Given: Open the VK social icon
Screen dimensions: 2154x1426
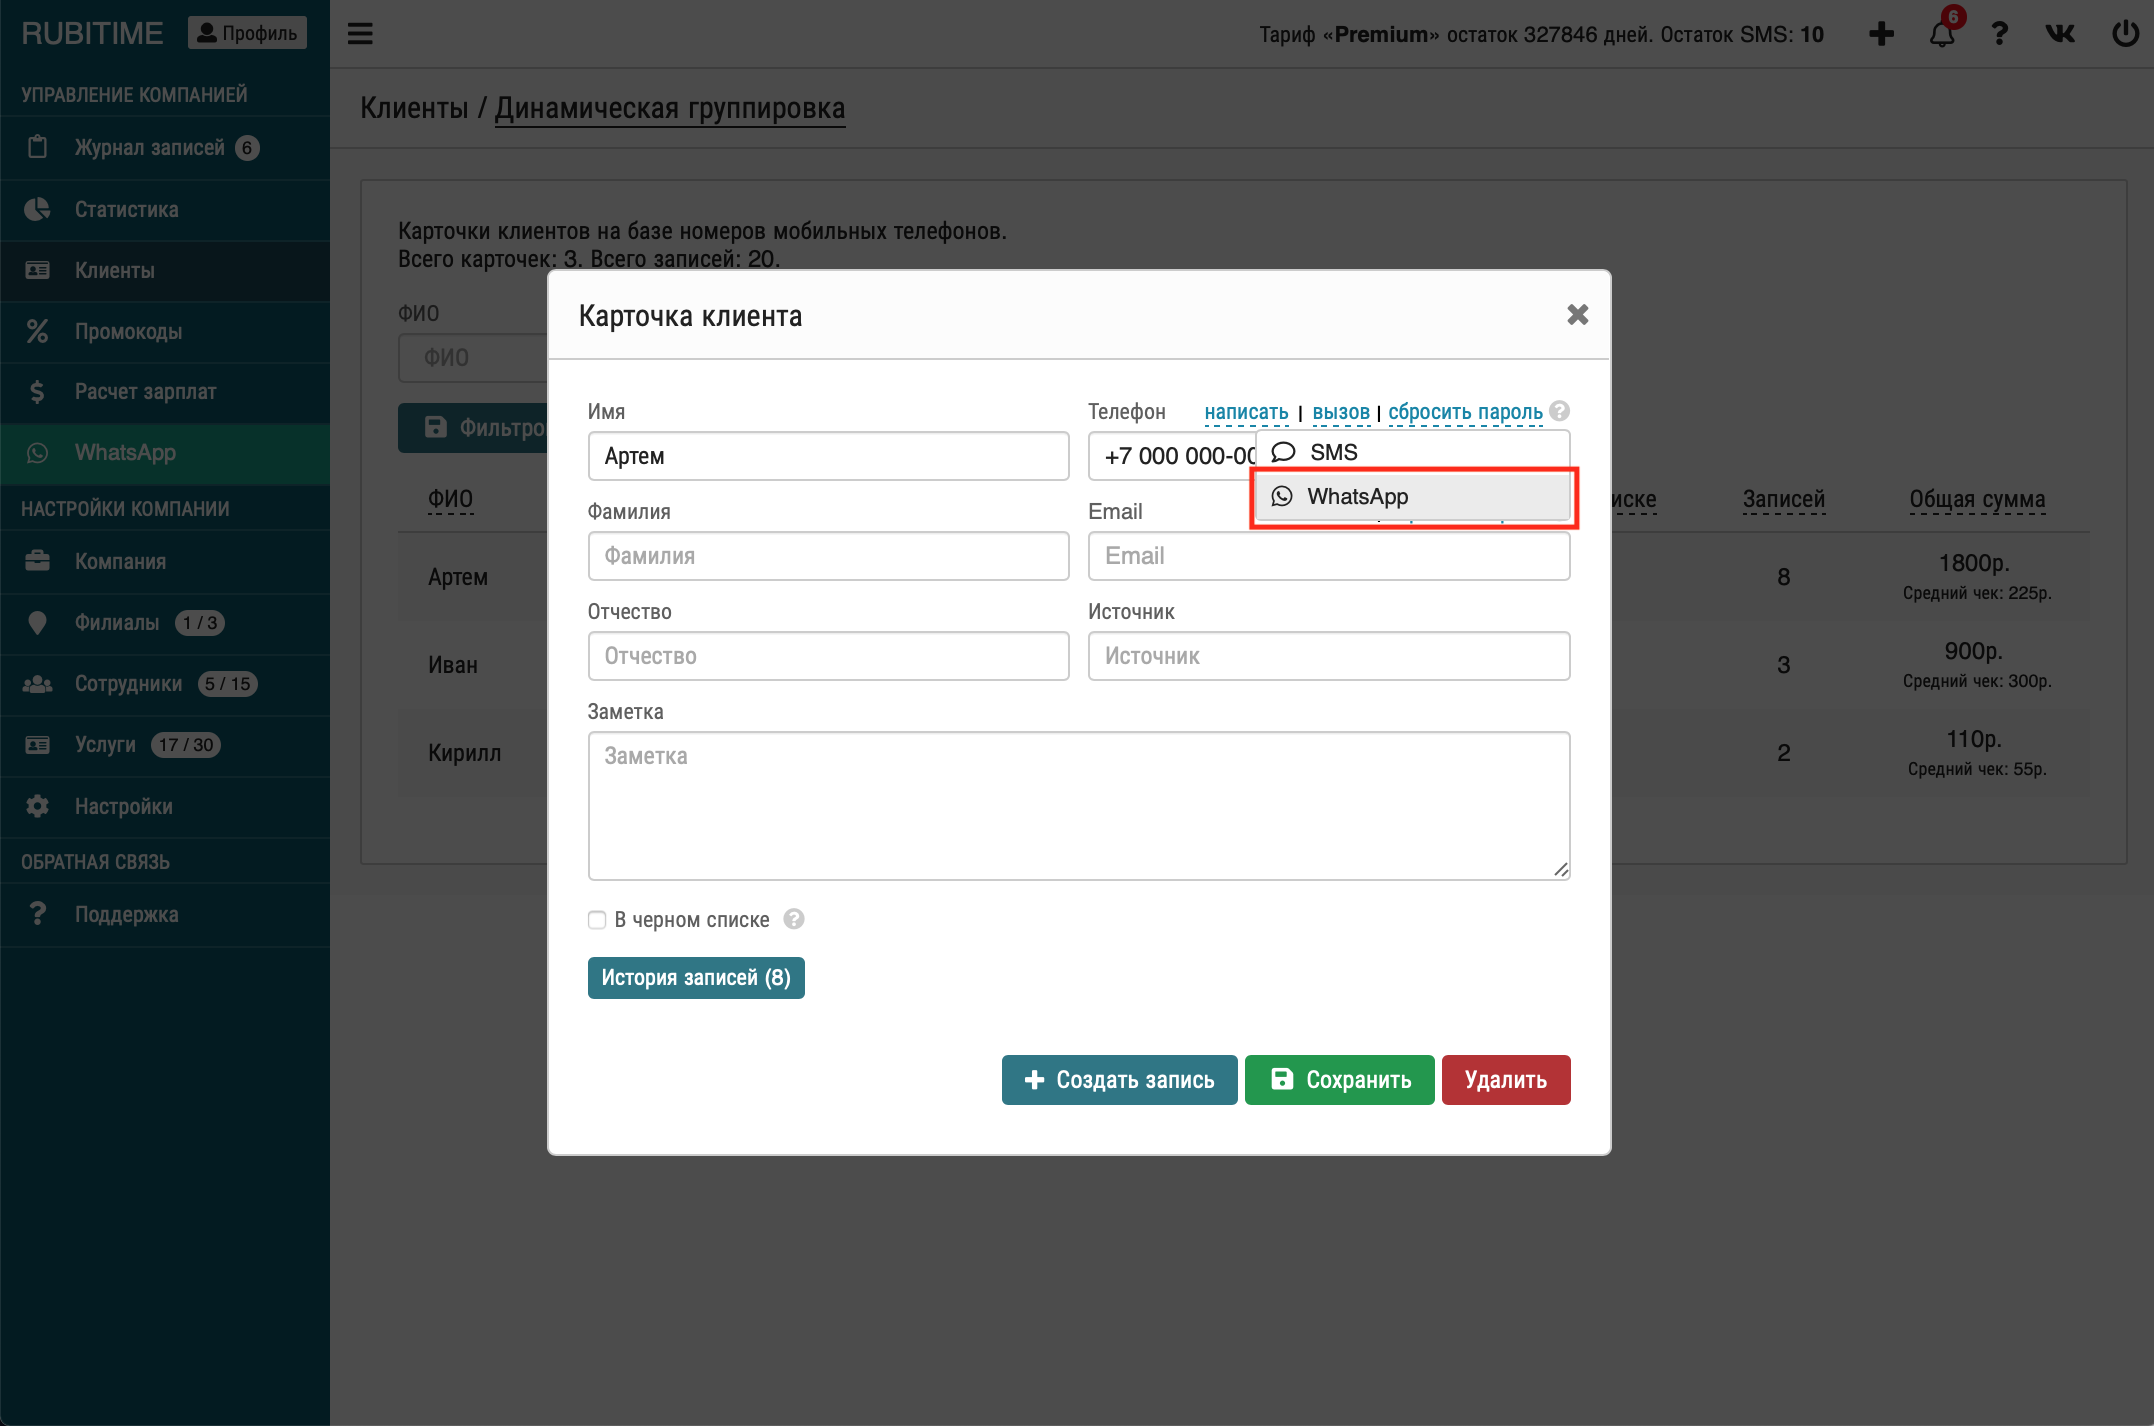Looking at the screenshot, I should point(2060,34).
